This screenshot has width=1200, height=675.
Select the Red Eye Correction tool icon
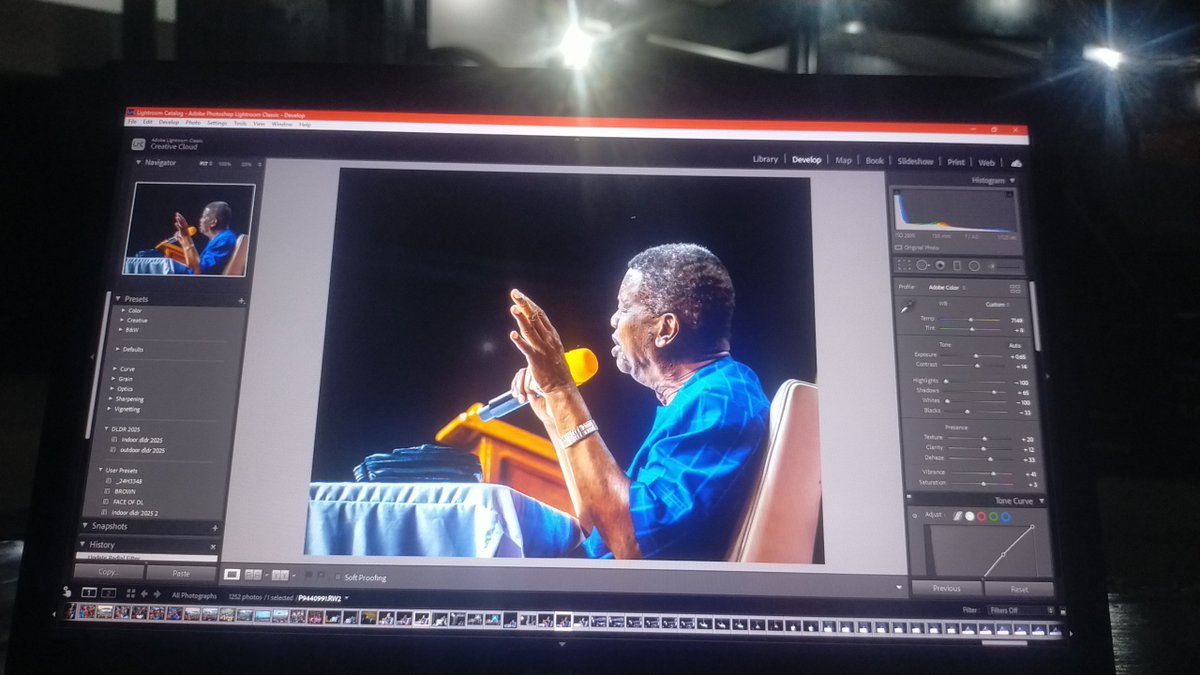pos(939,265)
